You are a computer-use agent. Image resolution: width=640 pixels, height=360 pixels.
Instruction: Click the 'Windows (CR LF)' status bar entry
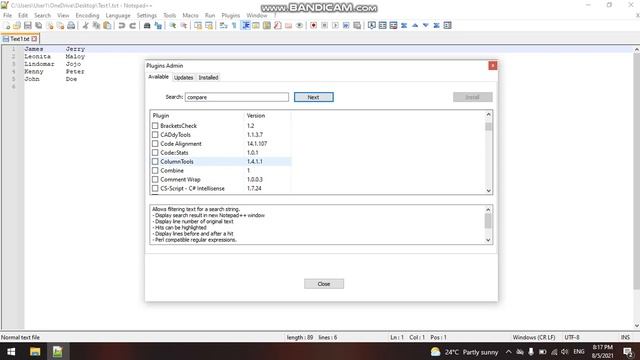[534, 338]
